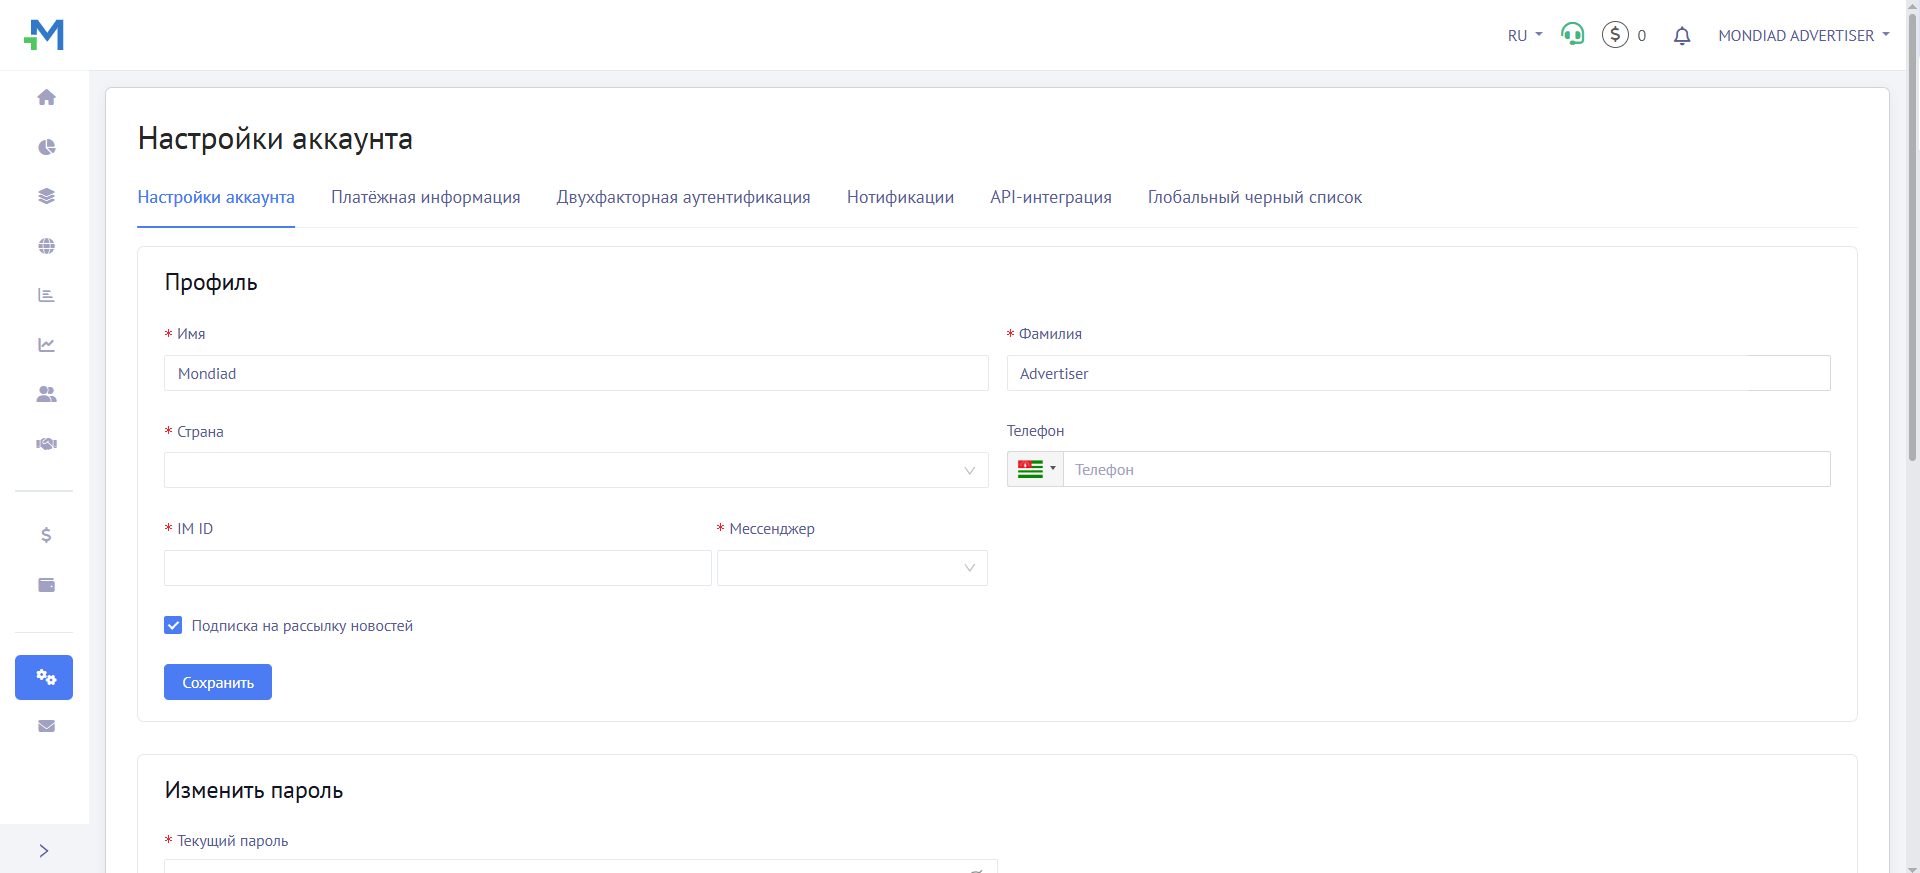Click into the IM ID field
Image resolution: width=1920 pixels, height=873 pixels.
point(437,568)
